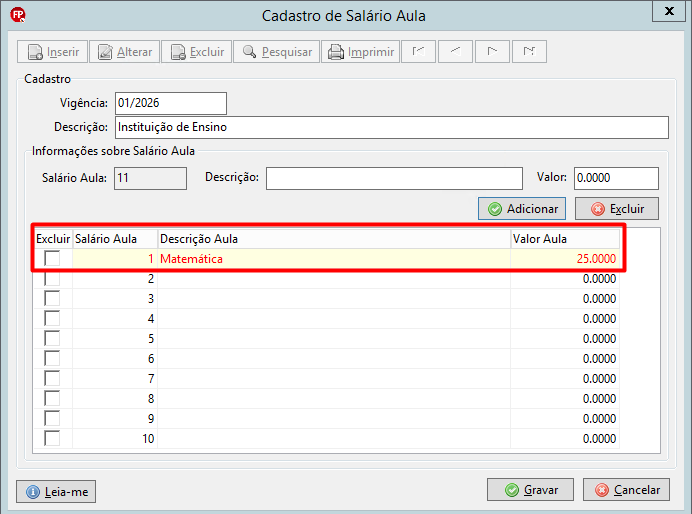Check the Excluir box for row 8
The image size is (692, 514).
click(52, 398)
